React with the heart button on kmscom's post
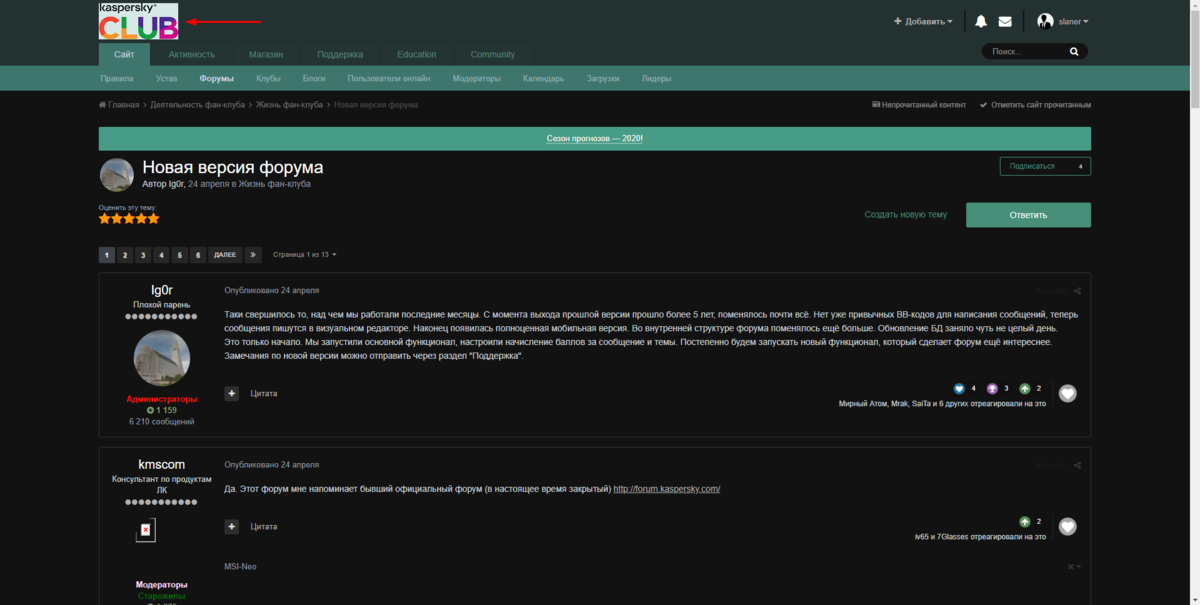Screen dimensions: 1200x605 click(x=1068, y=526)
